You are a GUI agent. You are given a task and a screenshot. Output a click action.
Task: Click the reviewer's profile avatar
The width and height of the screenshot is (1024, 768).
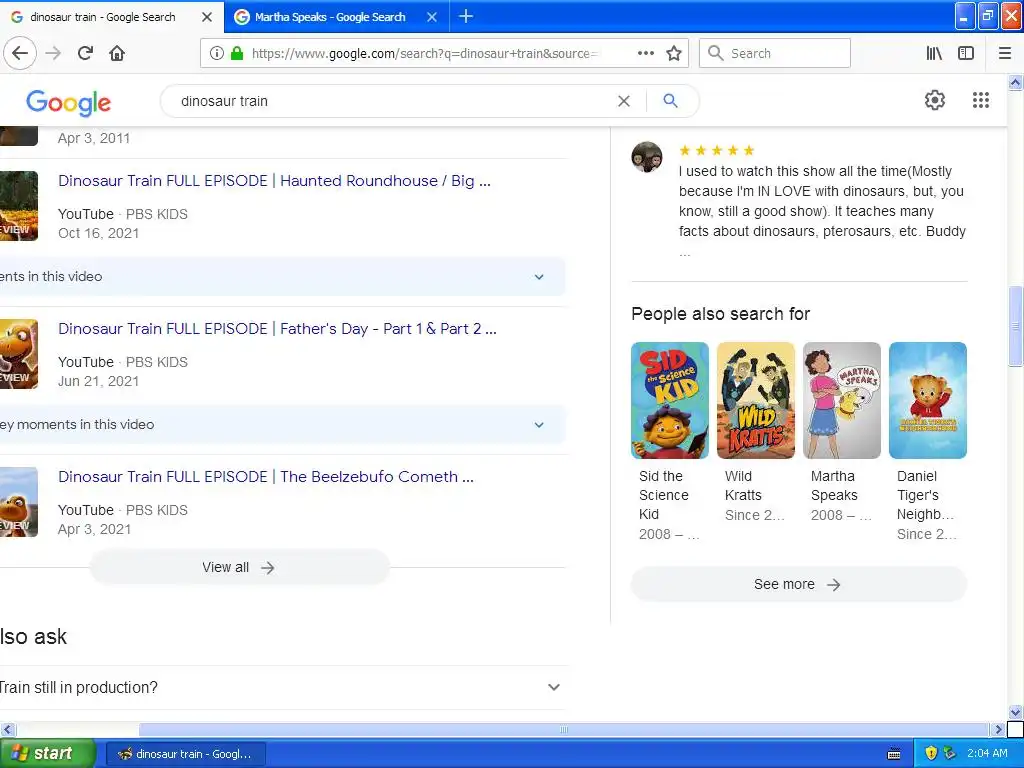click(x=647, y=157)
